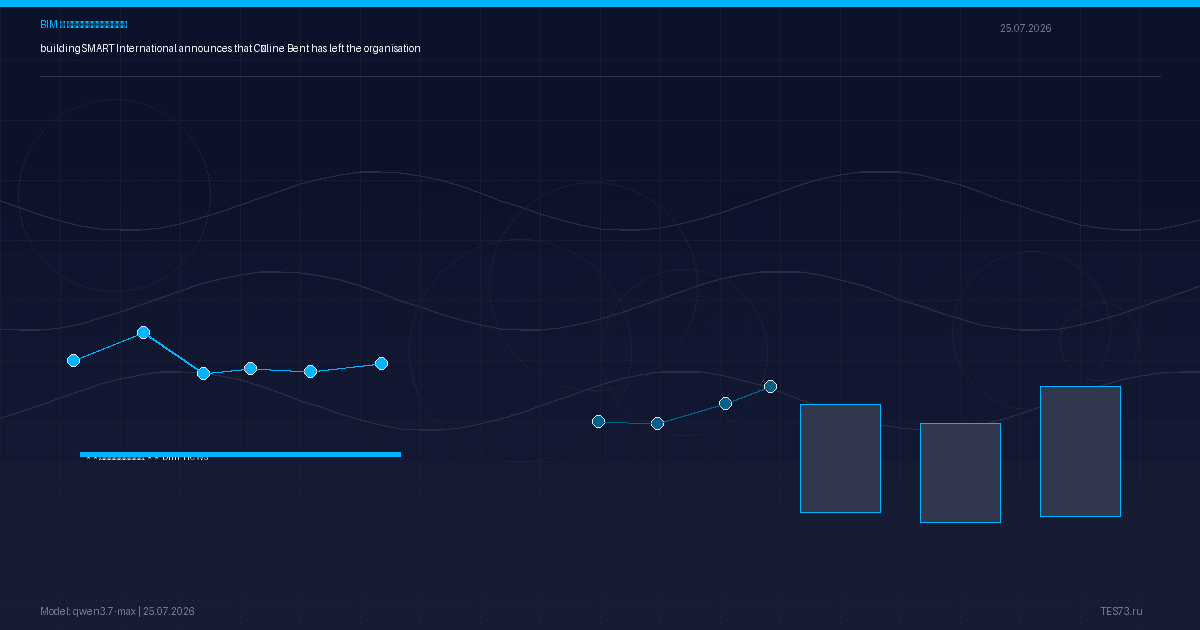Select the second point of the dark teal line
This screenshot has height=630, width=1200.
click(x=657, y=423)
